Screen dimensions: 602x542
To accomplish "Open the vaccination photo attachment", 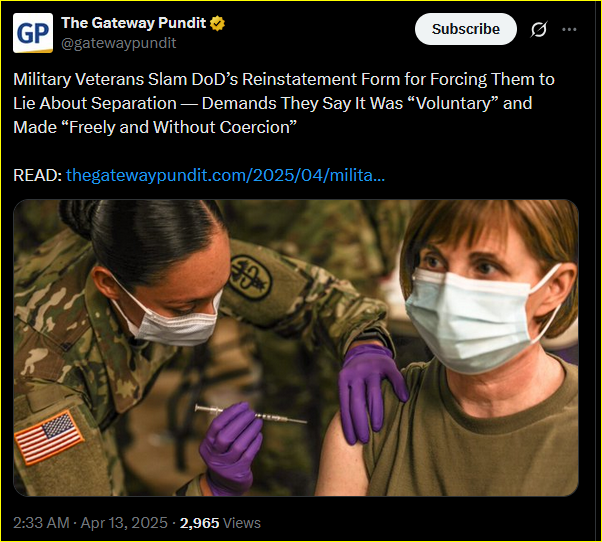I will tap(296, 348).
